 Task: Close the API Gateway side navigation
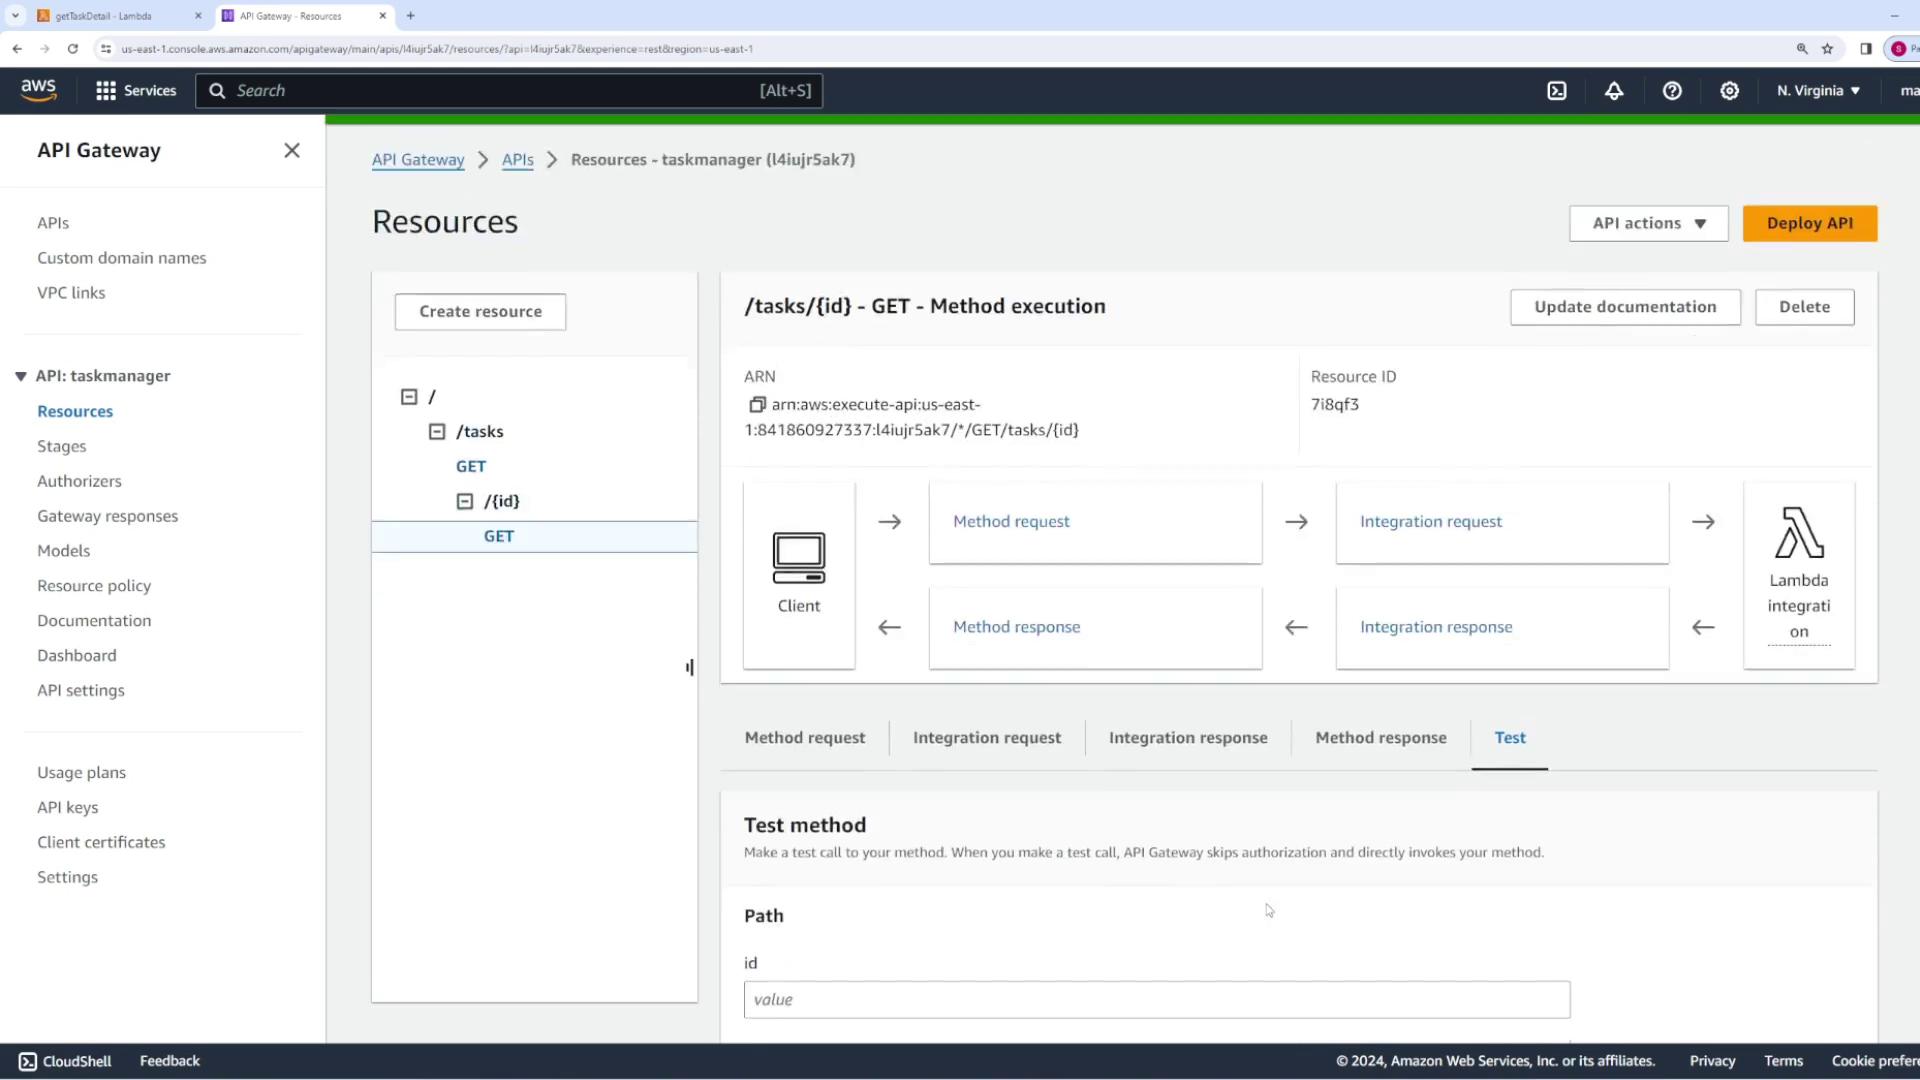(x=291, y=150)
